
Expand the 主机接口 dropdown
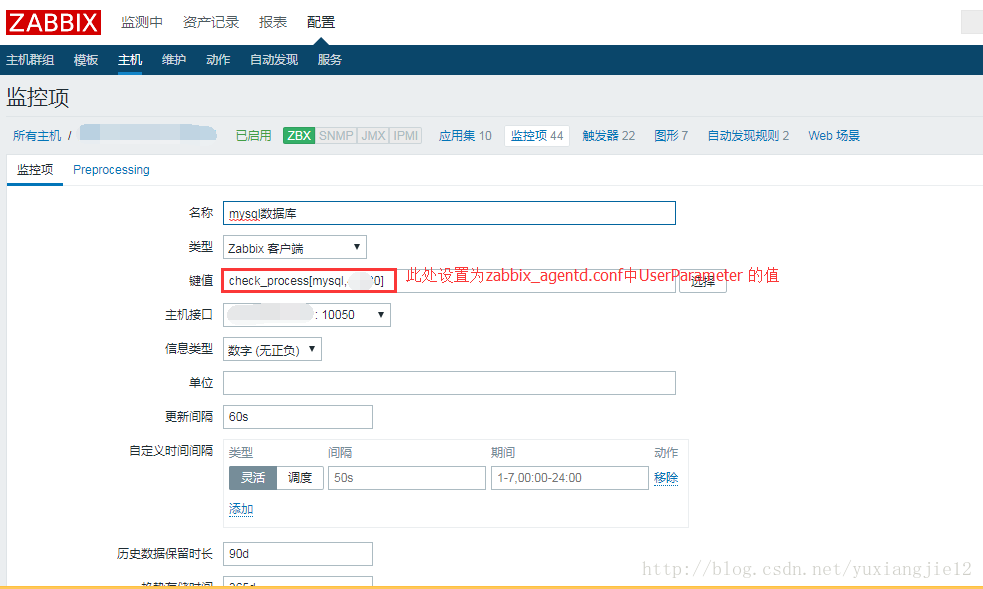point(307,315)
